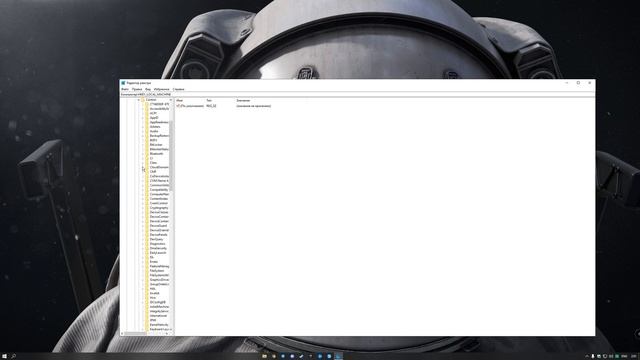Viewport: 640px width, 360px height.
Task: Click the CI folder icon
Action: click(147, 158)
